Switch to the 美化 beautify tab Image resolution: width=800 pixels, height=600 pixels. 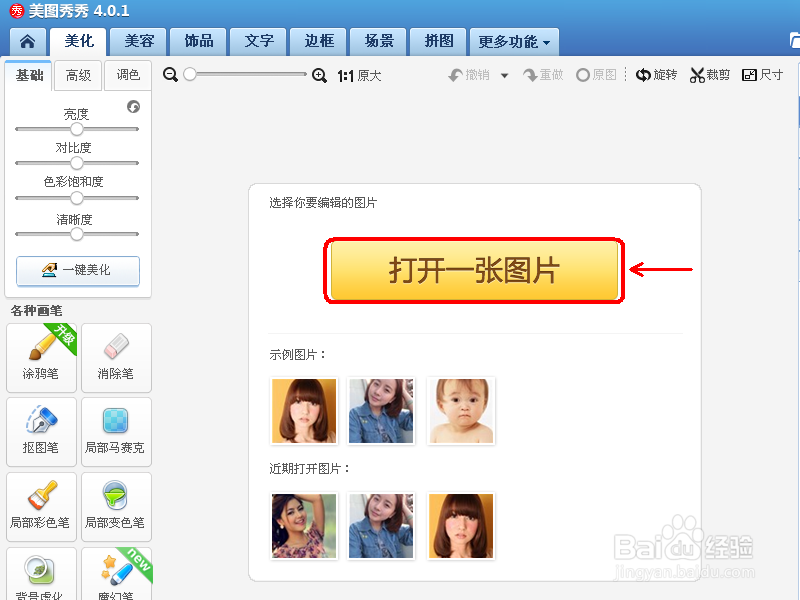click(79, 41)
